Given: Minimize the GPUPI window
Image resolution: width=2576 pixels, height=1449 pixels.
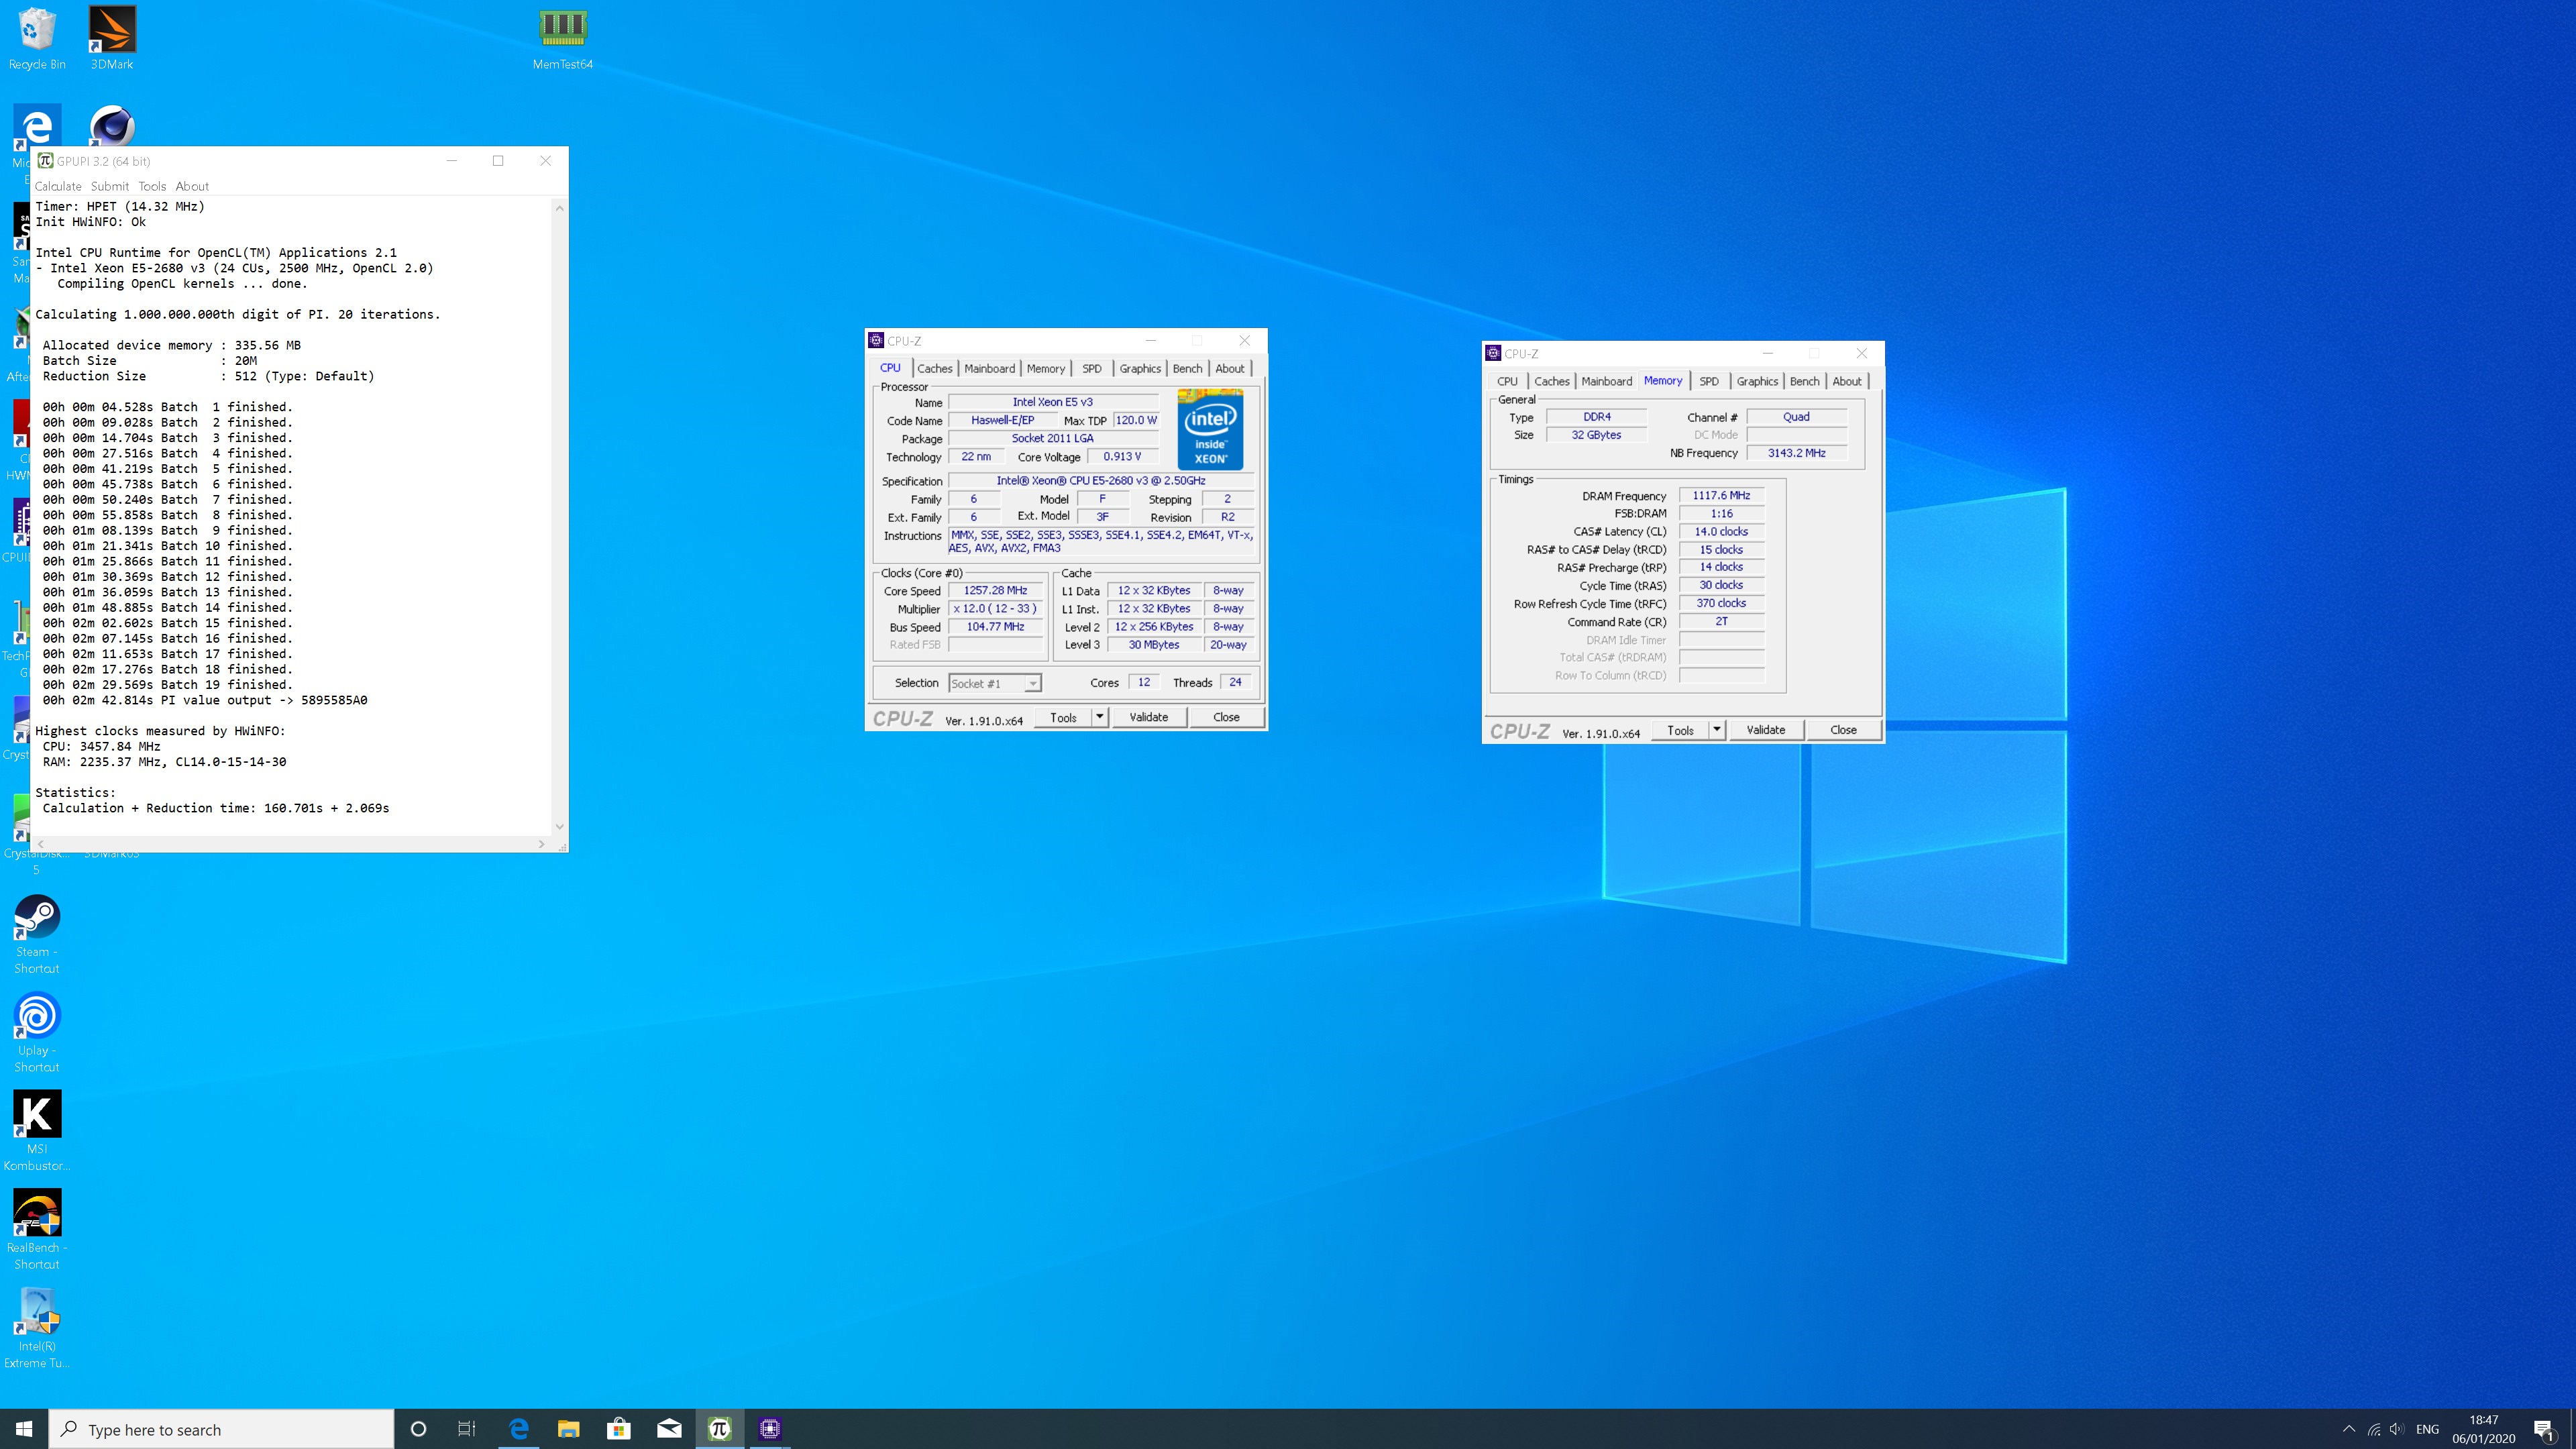Looking at the screenshot, I should tap(451, 161).
